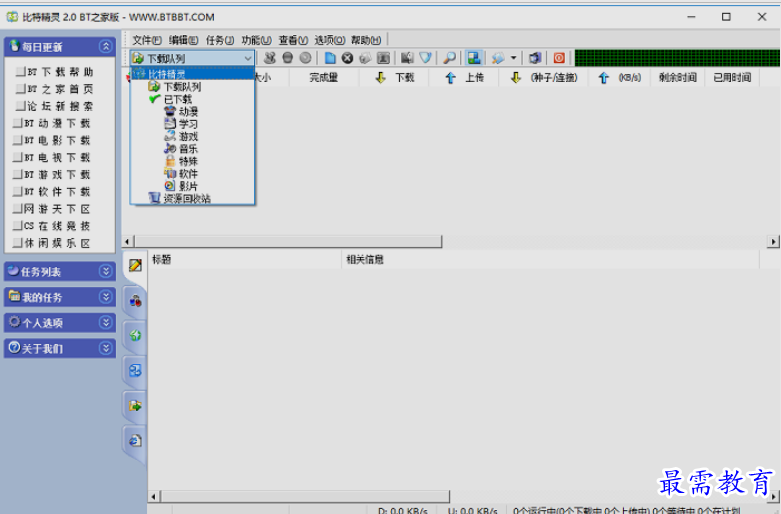Choose the 动漫 category in the tree
This screenshot has width=781, height=514.
(x=188, y=112)
